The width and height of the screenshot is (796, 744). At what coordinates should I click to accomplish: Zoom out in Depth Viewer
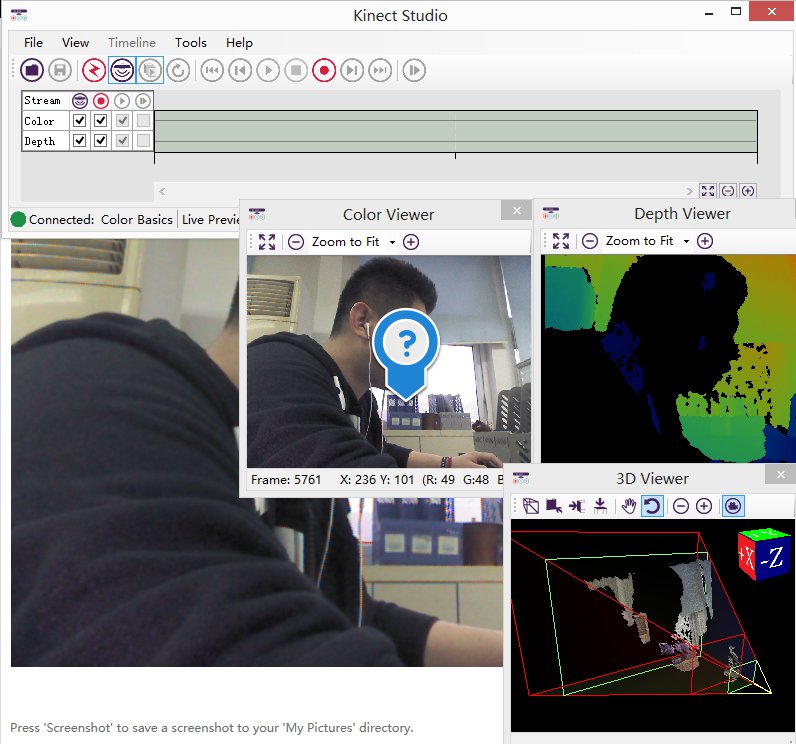tap(590, 241)
